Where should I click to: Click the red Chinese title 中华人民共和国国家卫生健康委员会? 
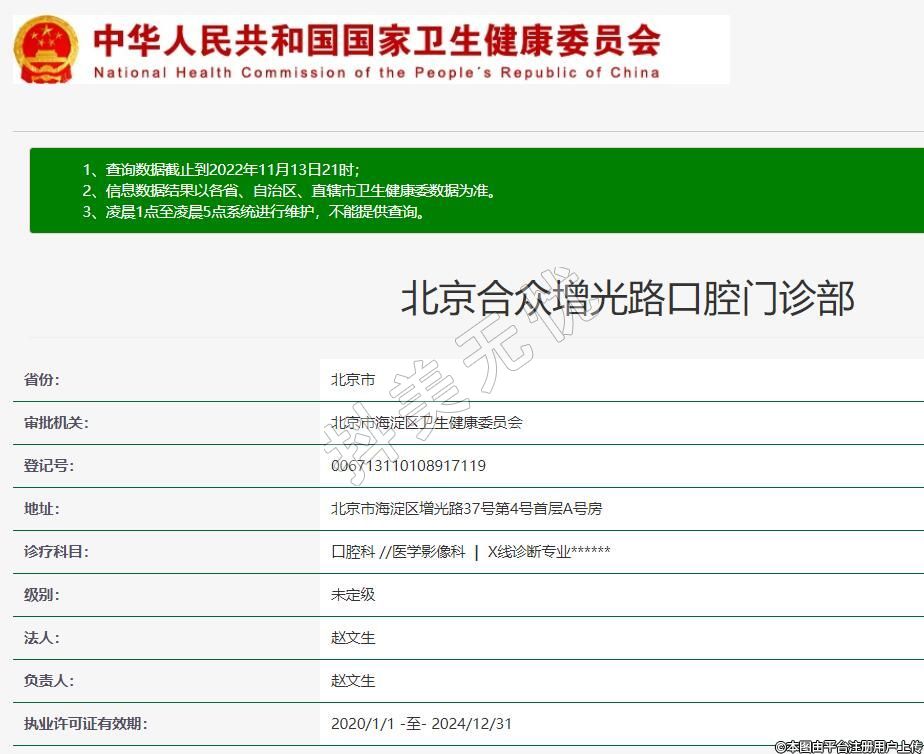point(376,40)
